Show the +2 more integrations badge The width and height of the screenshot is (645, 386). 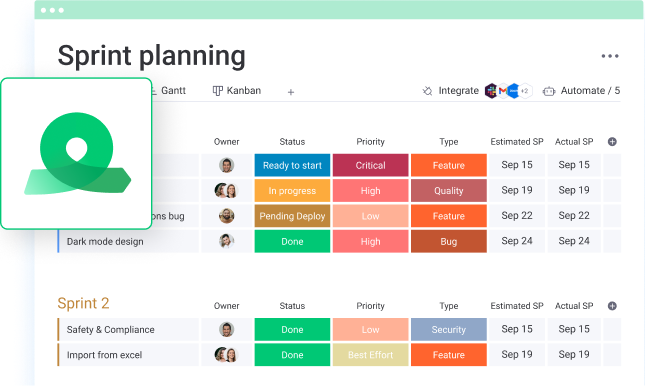click(x=525, y=91)
